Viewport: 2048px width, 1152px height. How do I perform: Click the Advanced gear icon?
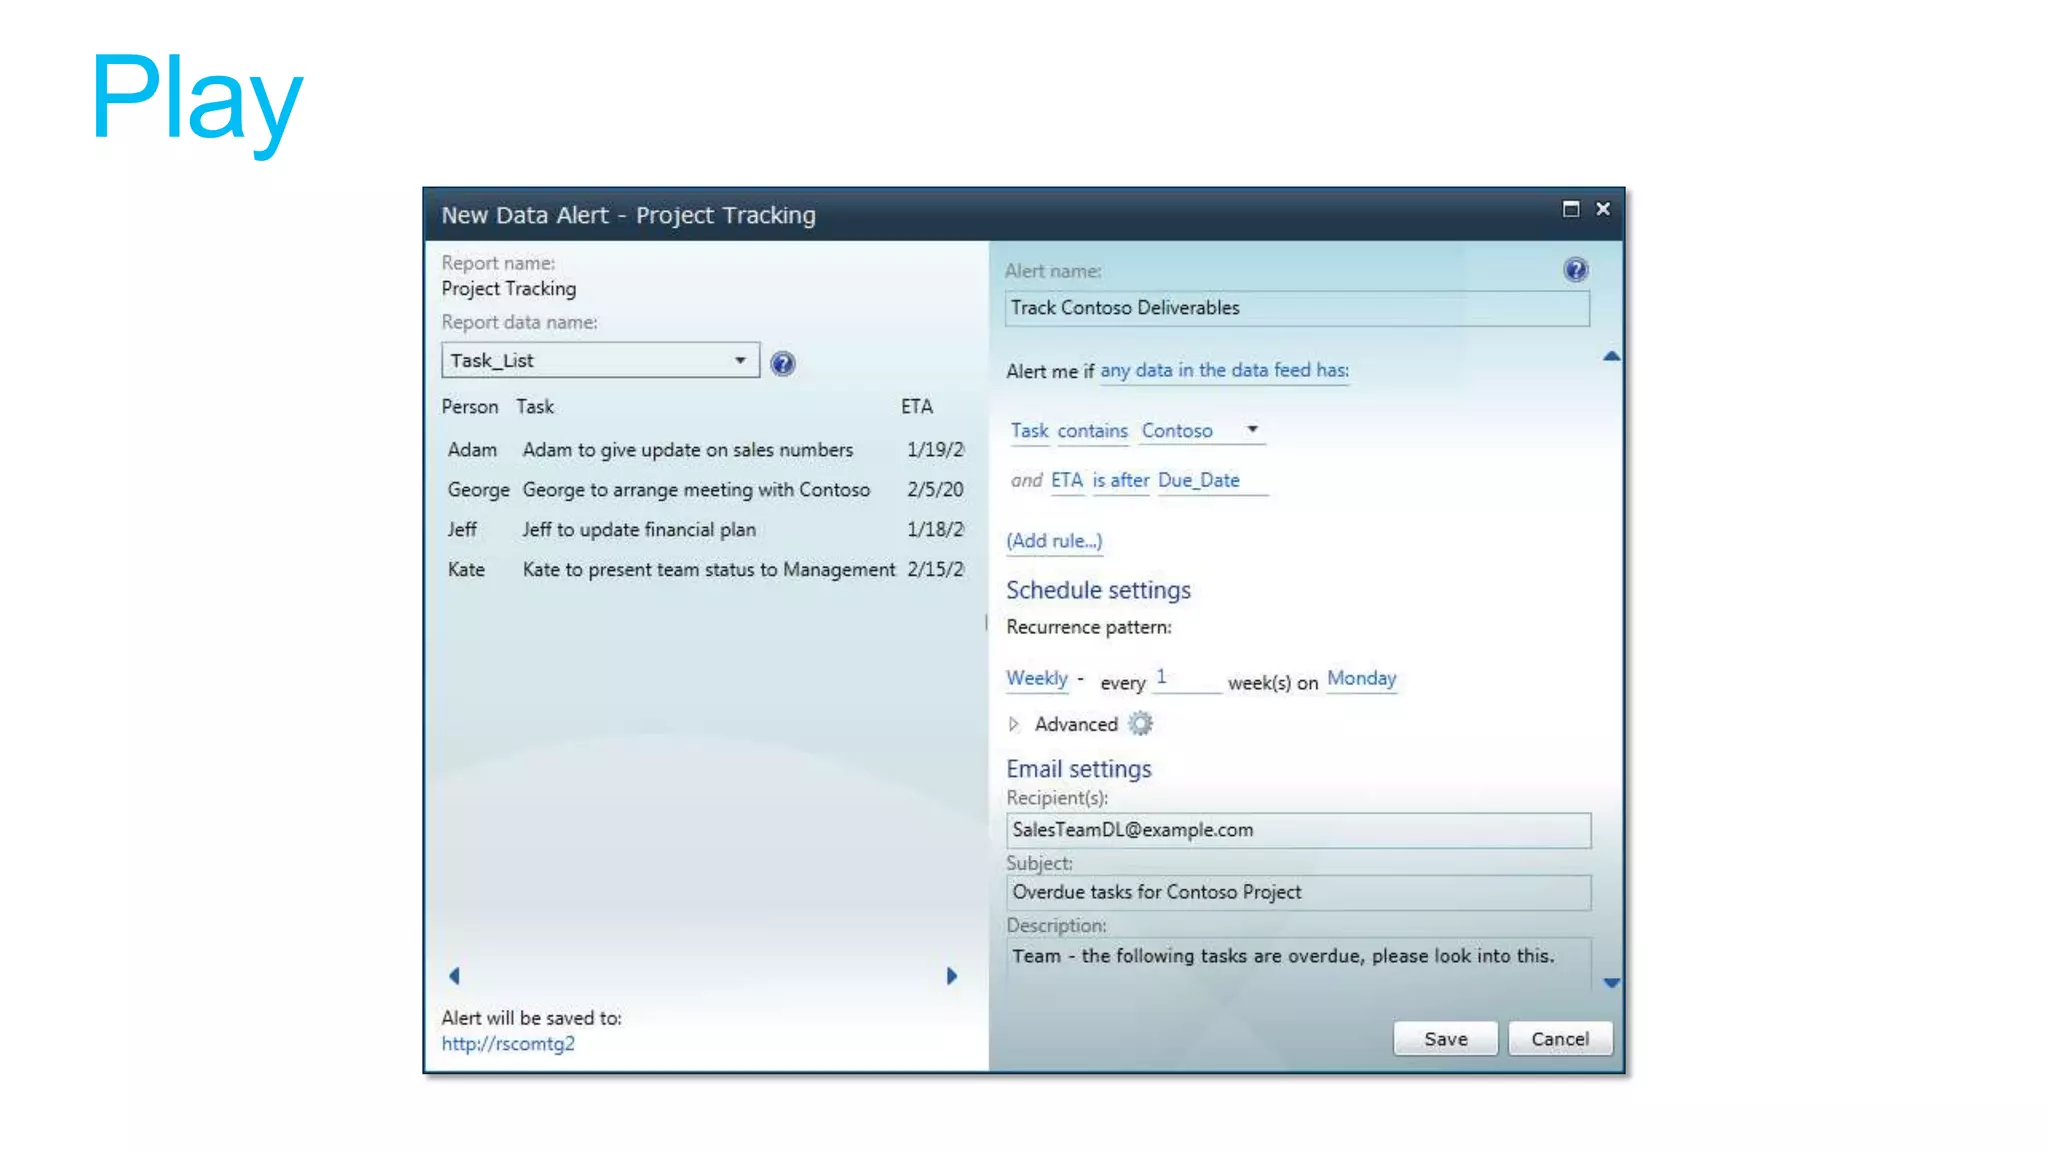click(x=1140, y=724)
